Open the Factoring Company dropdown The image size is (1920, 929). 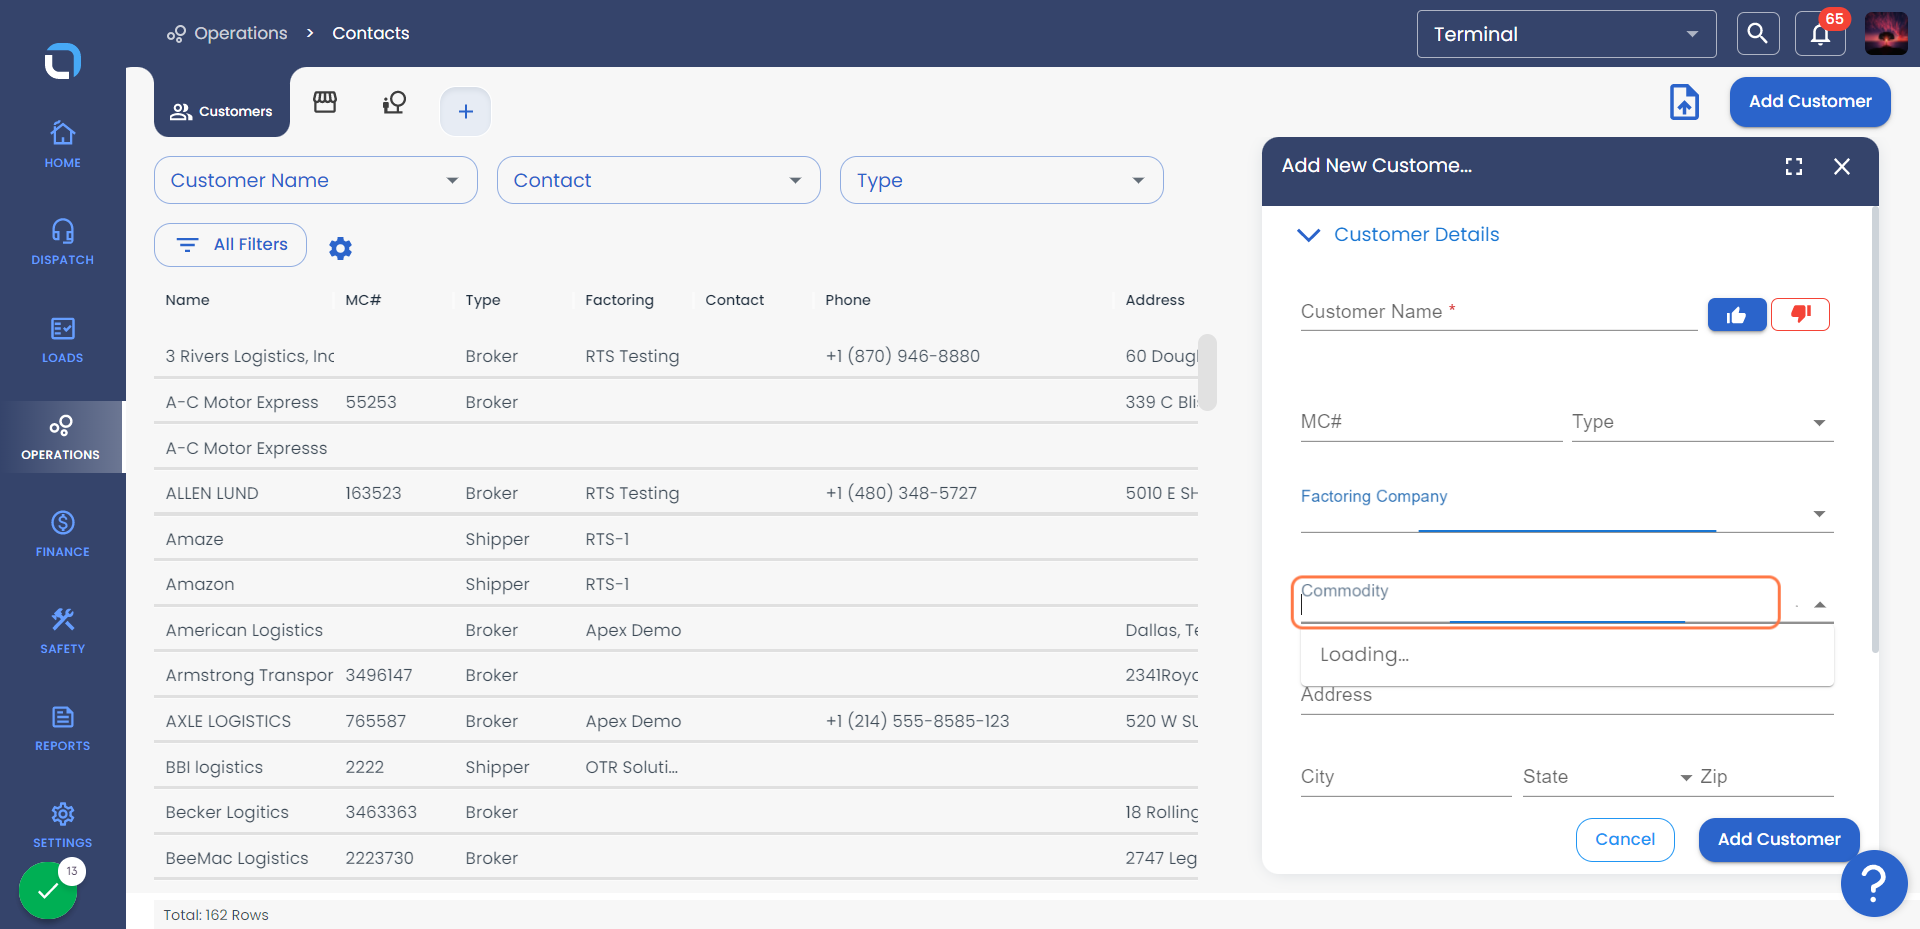pos(1567,513)
